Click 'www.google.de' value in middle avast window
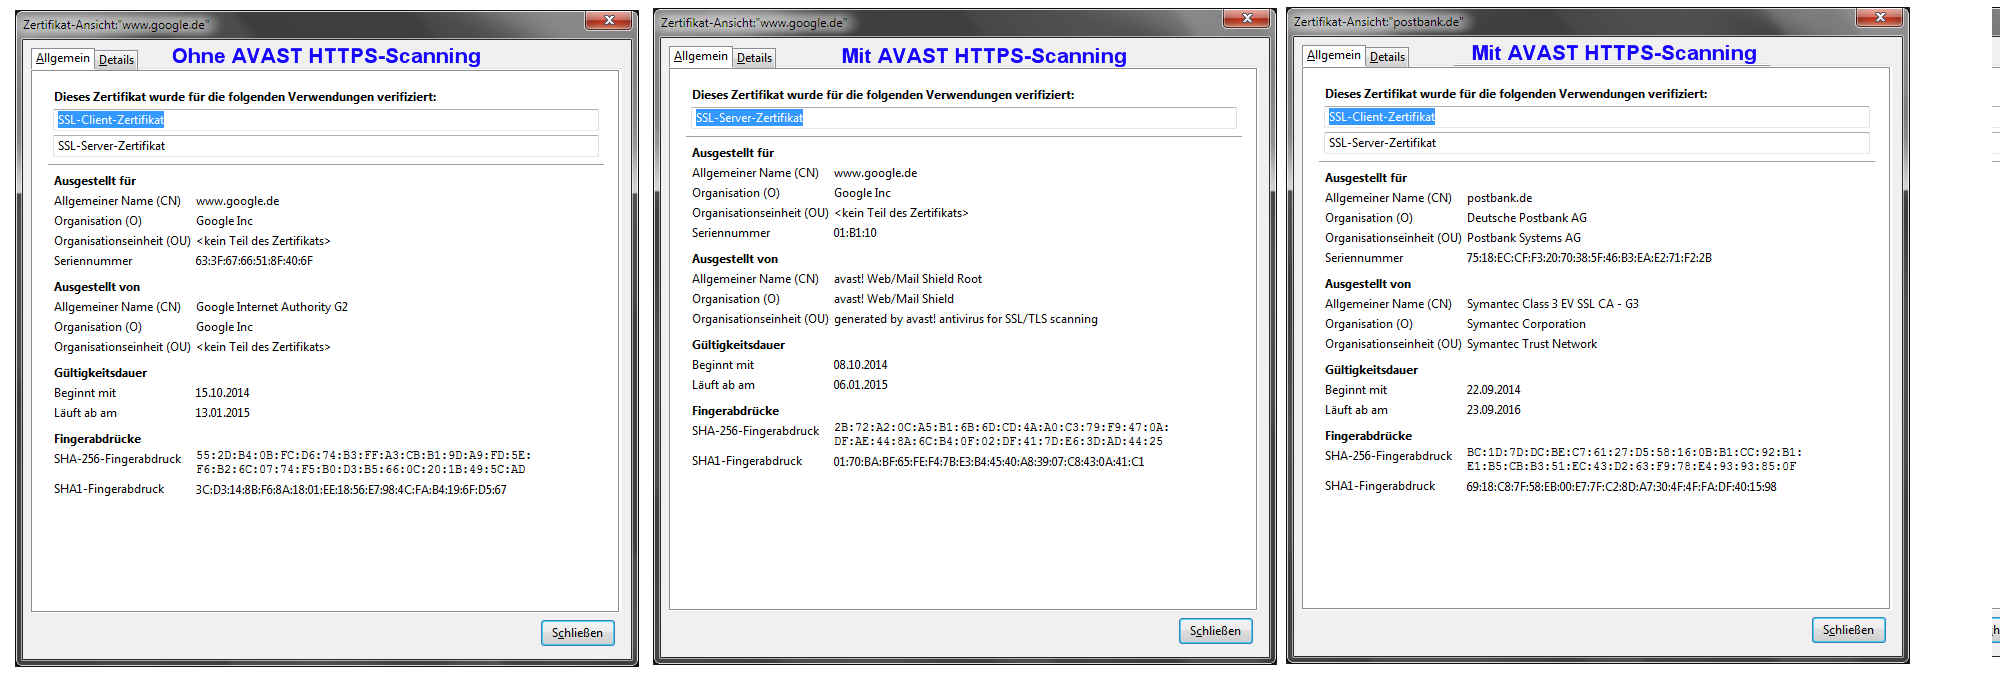The height and width of the screenshot is (681, 2000). (x=875, y=173)
